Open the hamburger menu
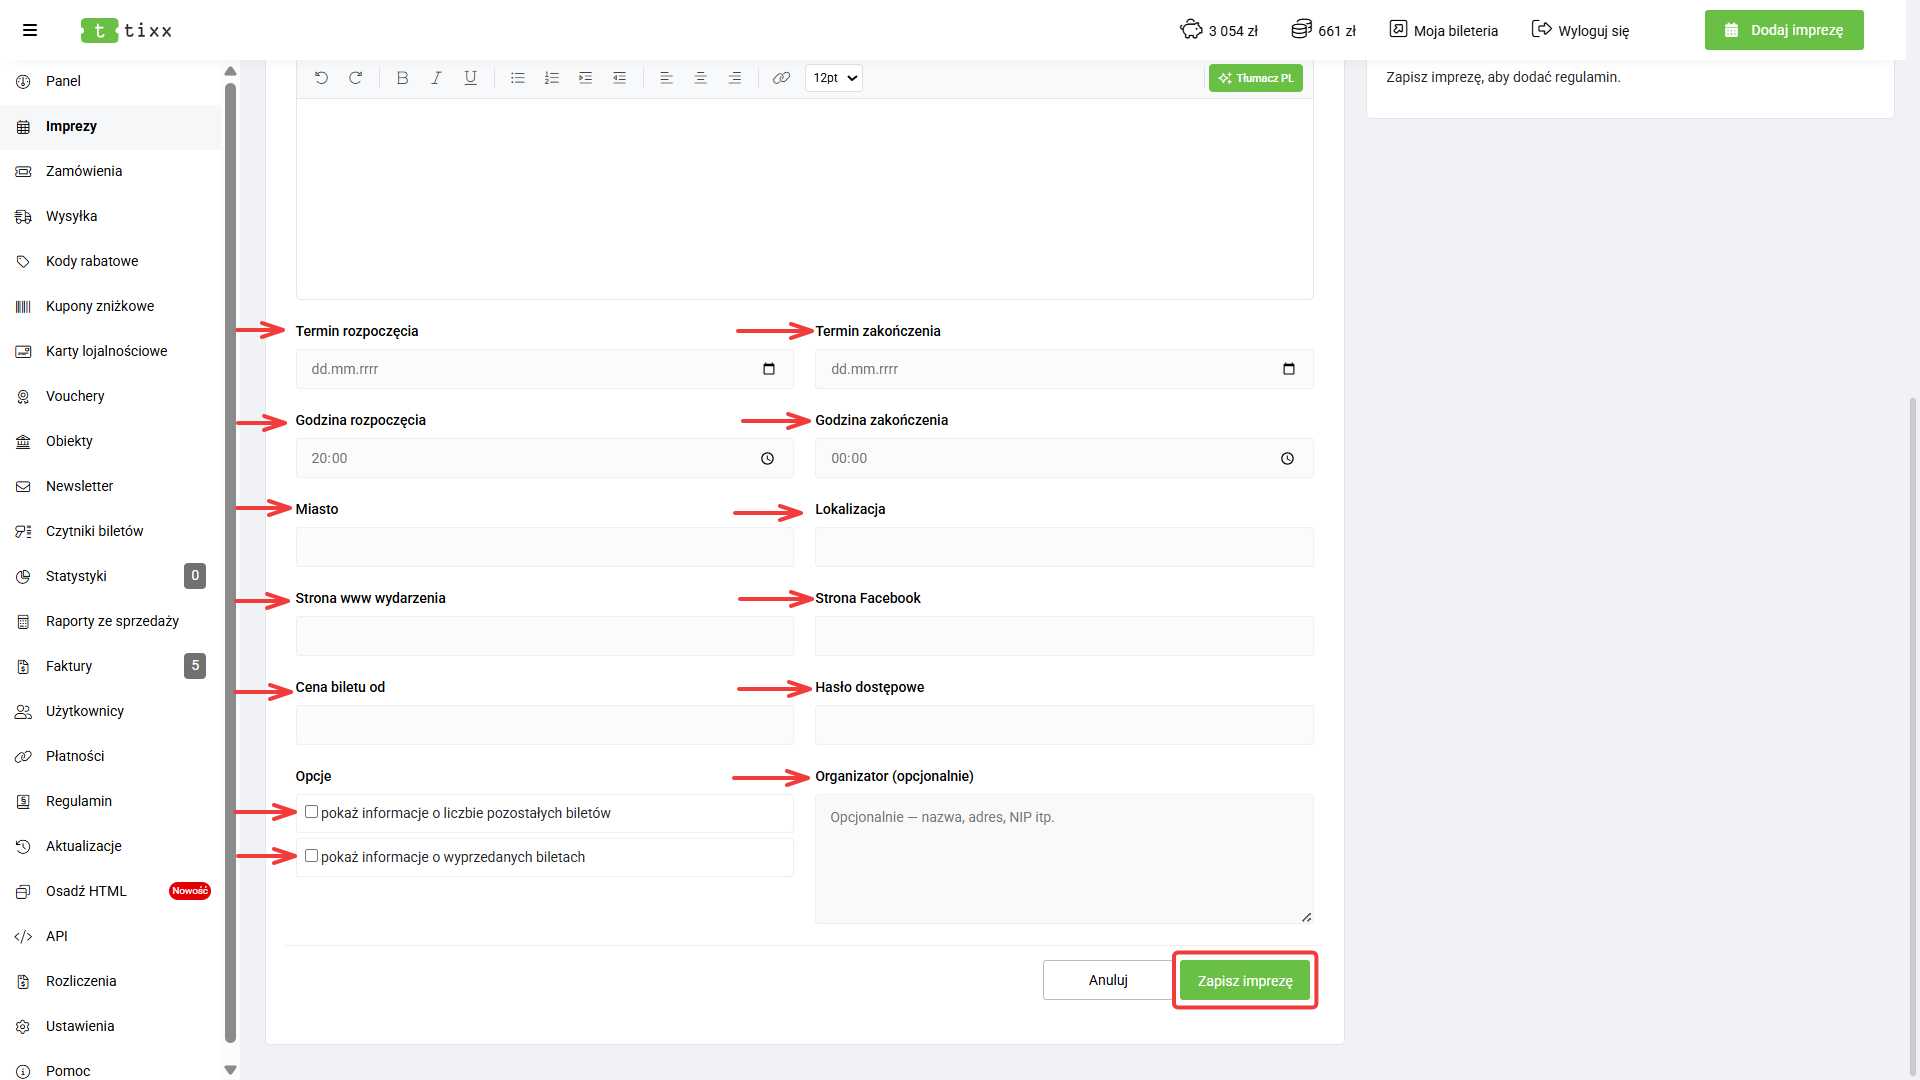Viewport: 1920px width, 1080px height. 30,30
